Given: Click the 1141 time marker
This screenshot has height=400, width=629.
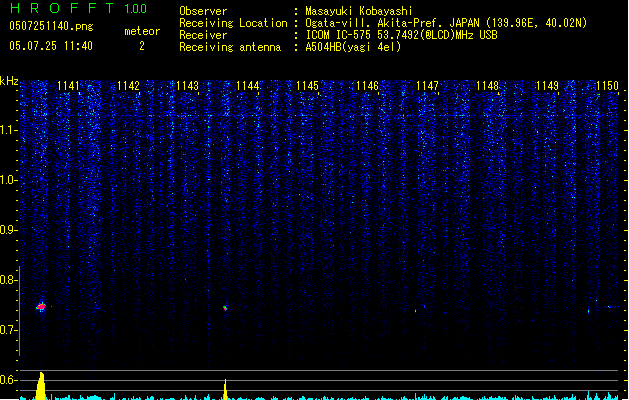Looking at the screenshot, I should 69,86.
